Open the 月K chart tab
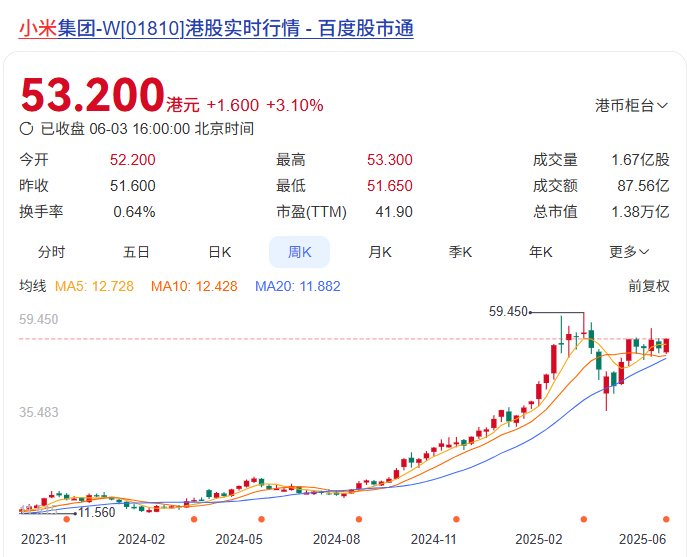The height and width of the screenshot is (557, 687). click(380, 252)
